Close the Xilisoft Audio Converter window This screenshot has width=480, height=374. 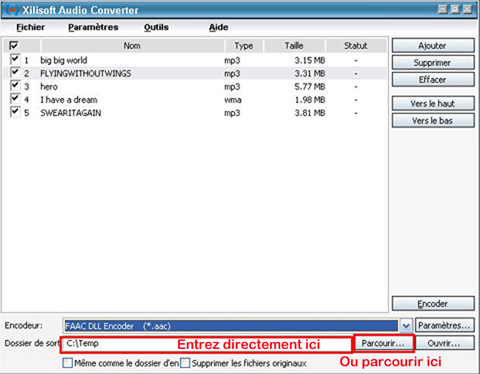[468, 9]
